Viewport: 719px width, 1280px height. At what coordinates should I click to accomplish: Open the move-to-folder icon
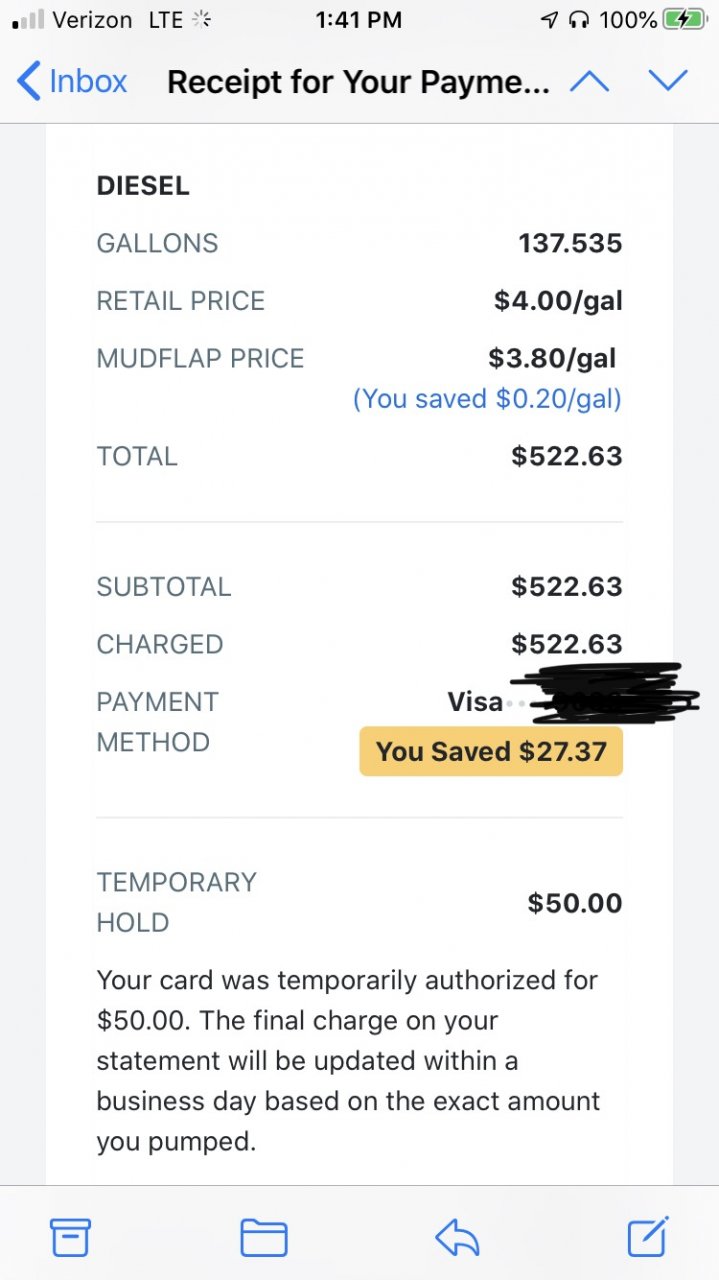point(264,1238)
